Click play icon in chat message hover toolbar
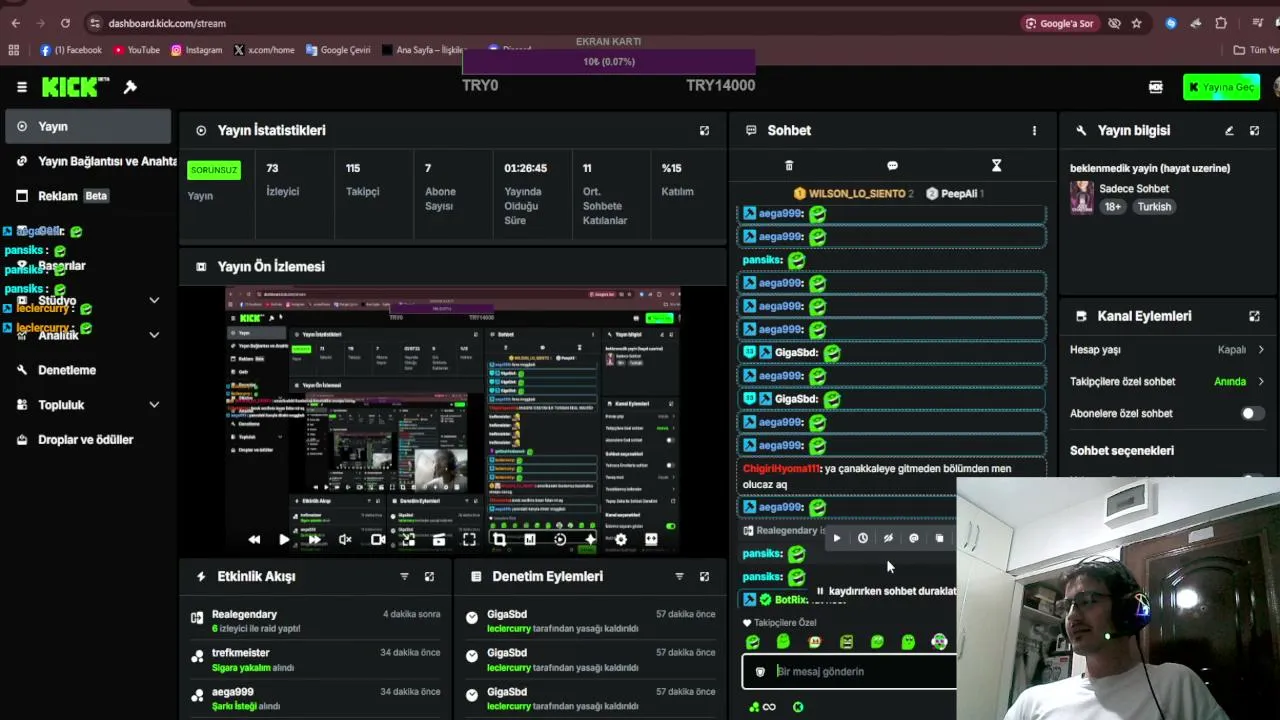The image size is (1280, 720). point(837,538)
